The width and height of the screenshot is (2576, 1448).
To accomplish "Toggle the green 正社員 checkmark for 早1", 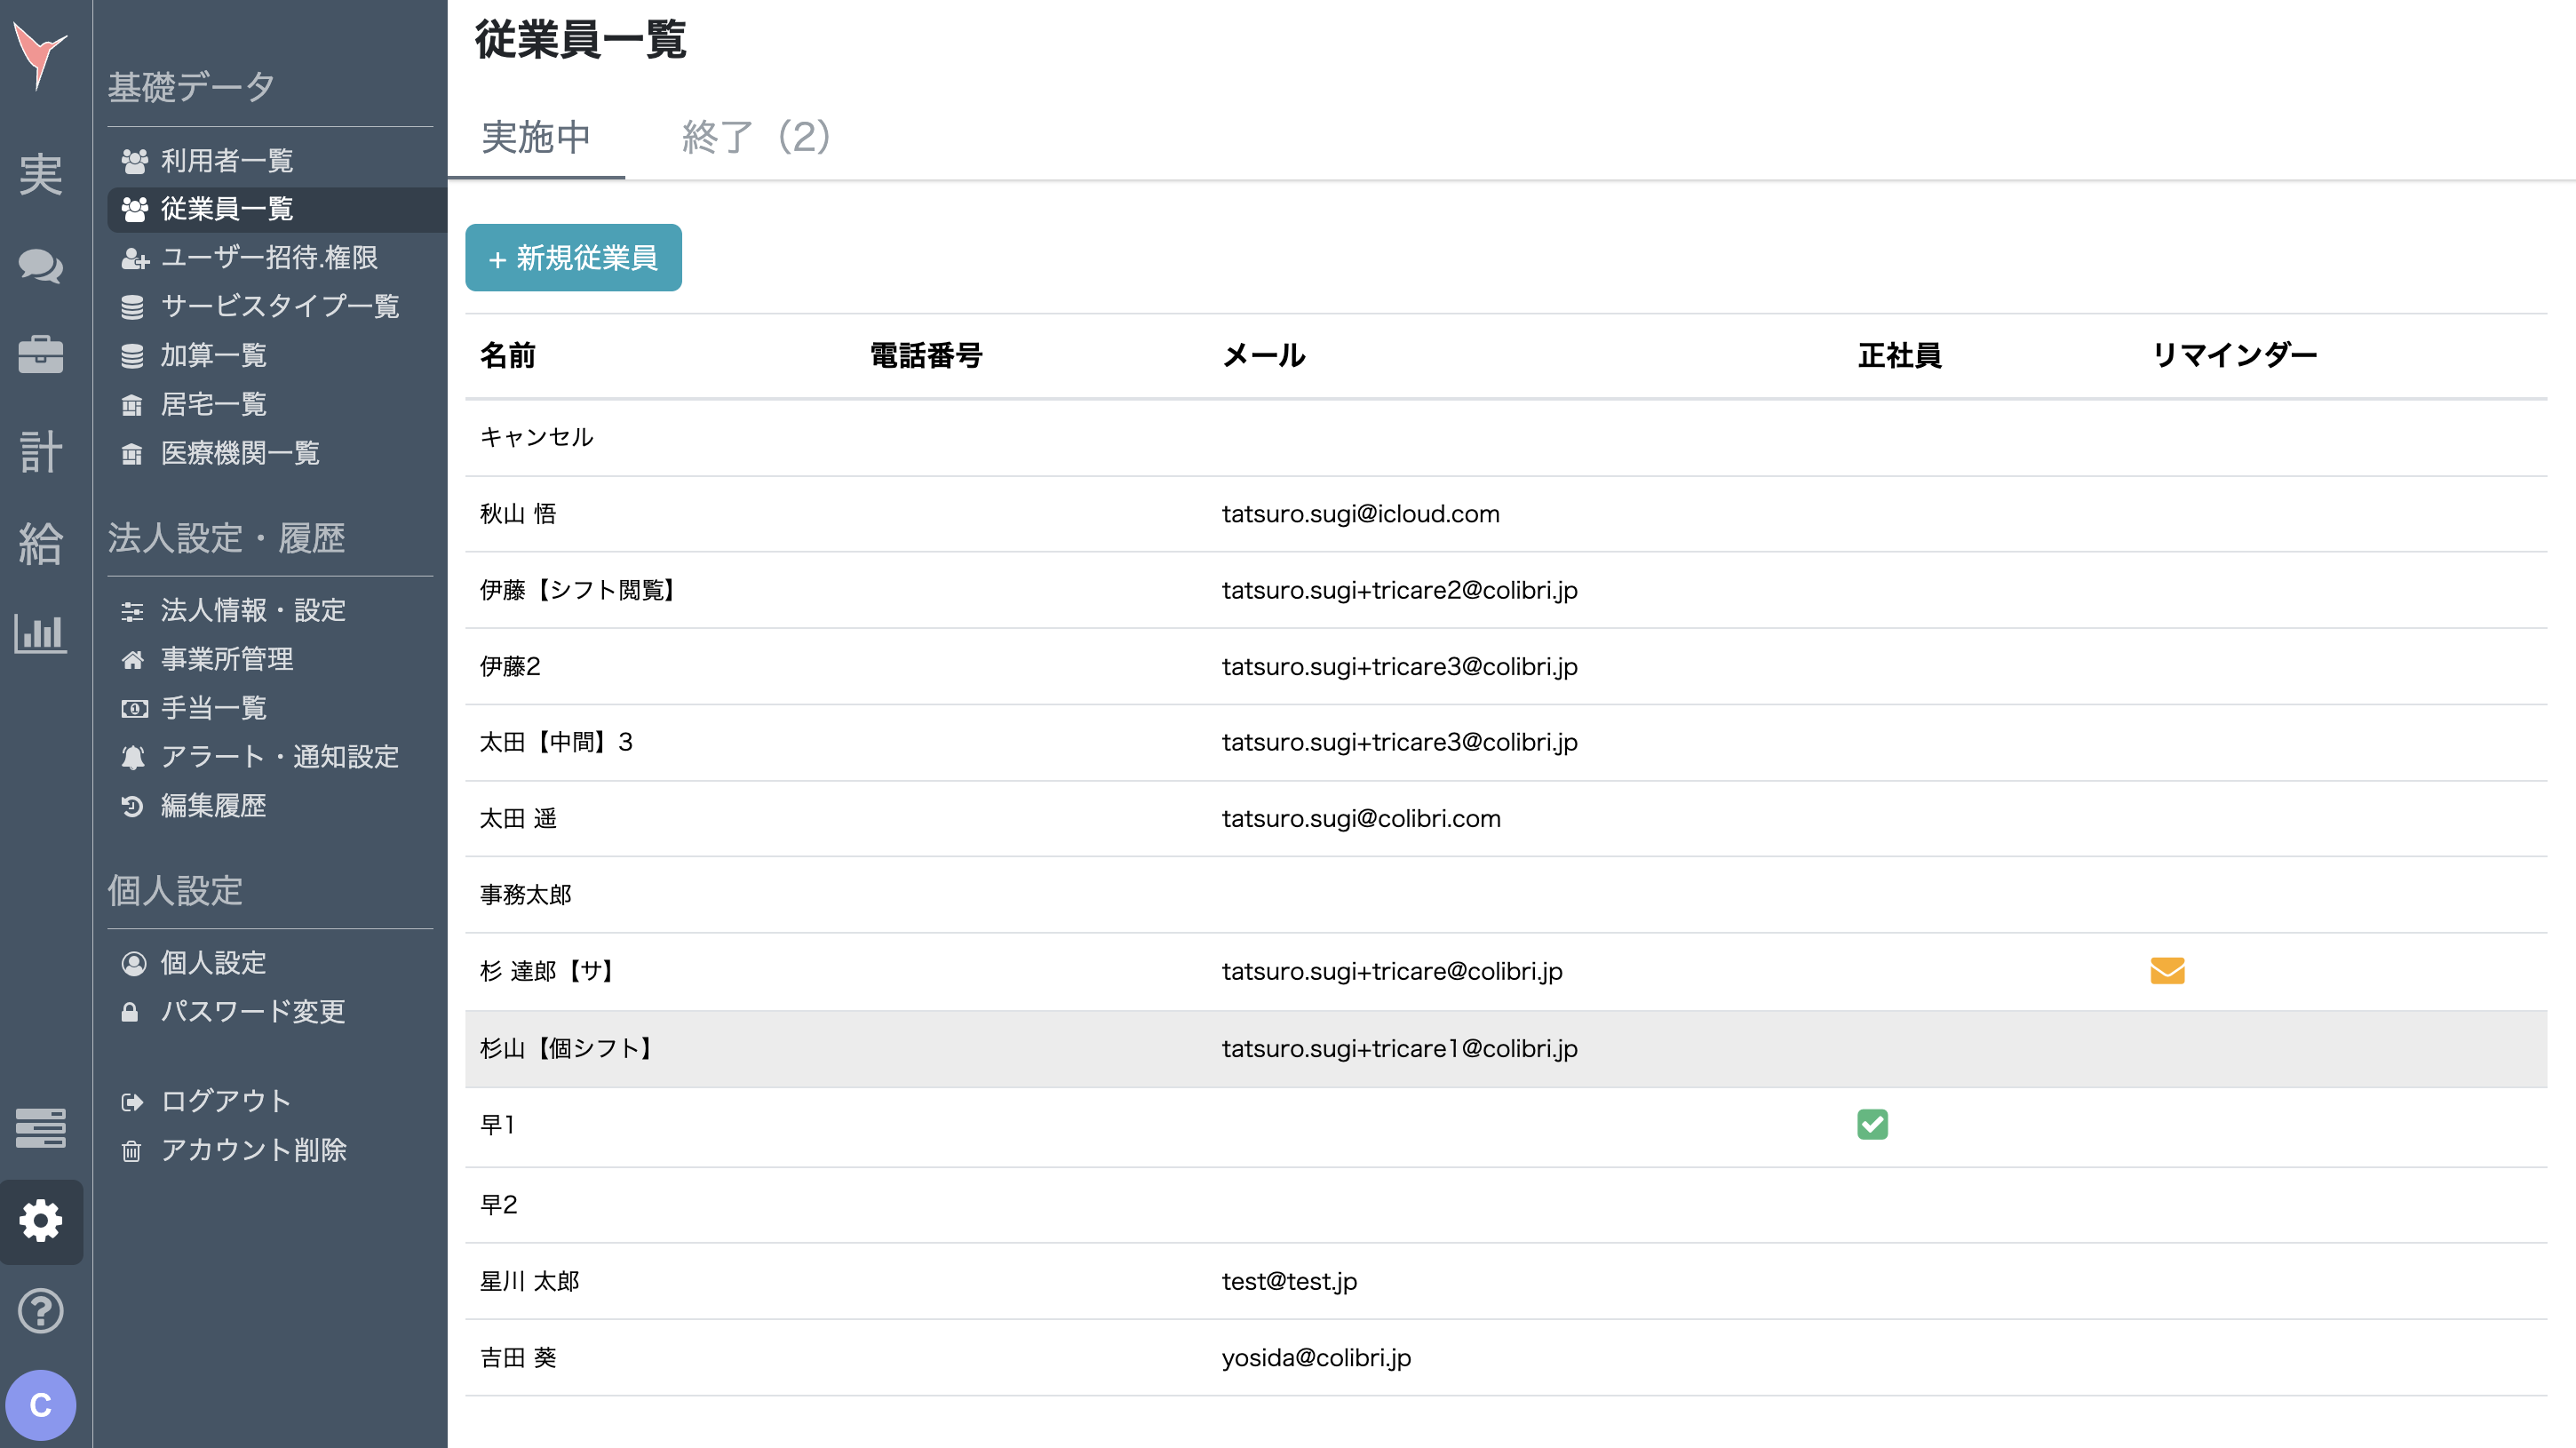I will (x=1872, y=1125).
